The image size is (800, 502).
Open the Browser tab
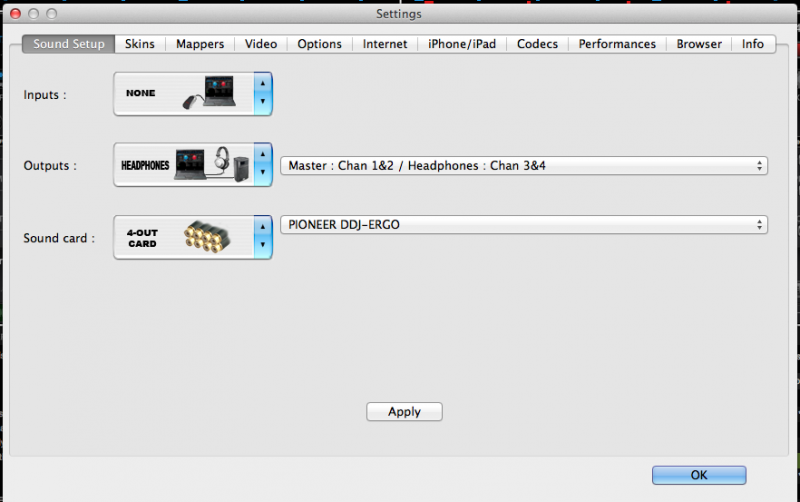(x=699, y=44)
